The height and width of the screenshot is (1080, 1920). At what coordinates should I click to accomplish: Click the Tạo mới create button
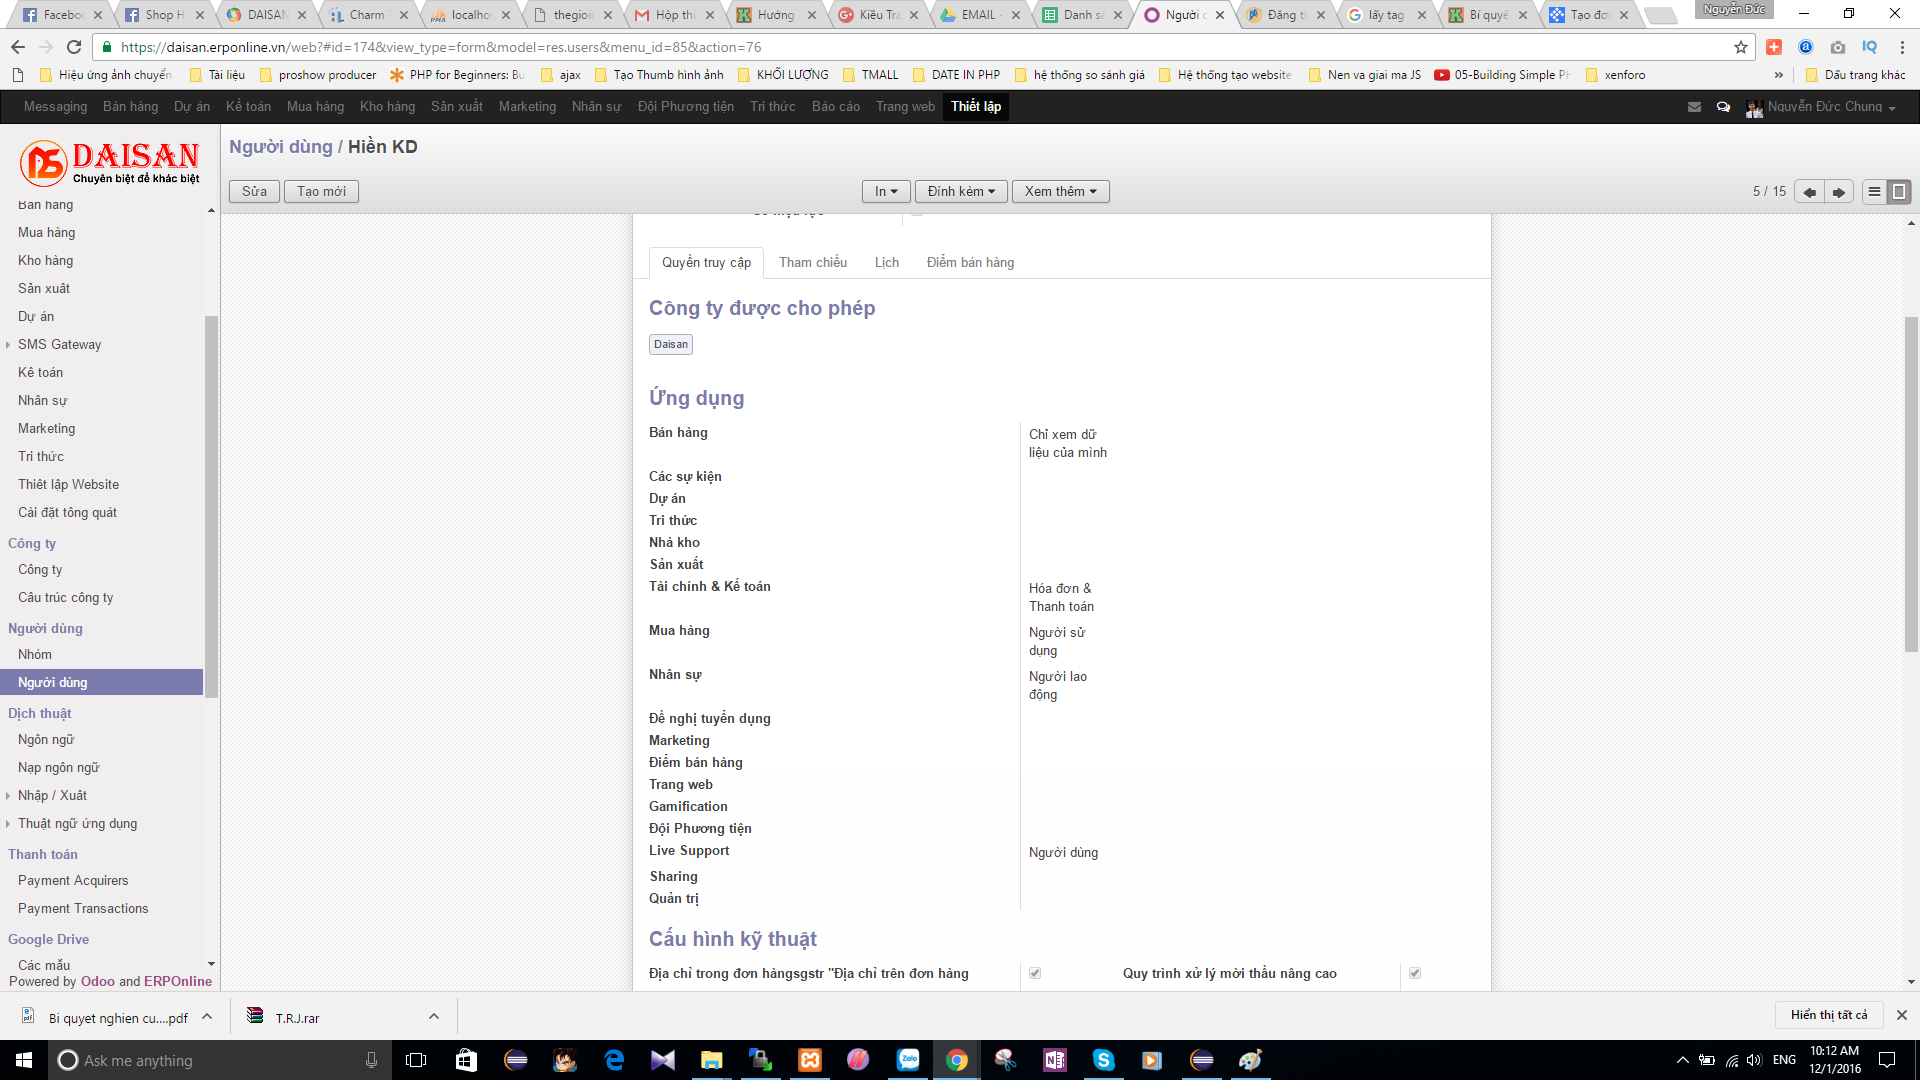(320, 191)
